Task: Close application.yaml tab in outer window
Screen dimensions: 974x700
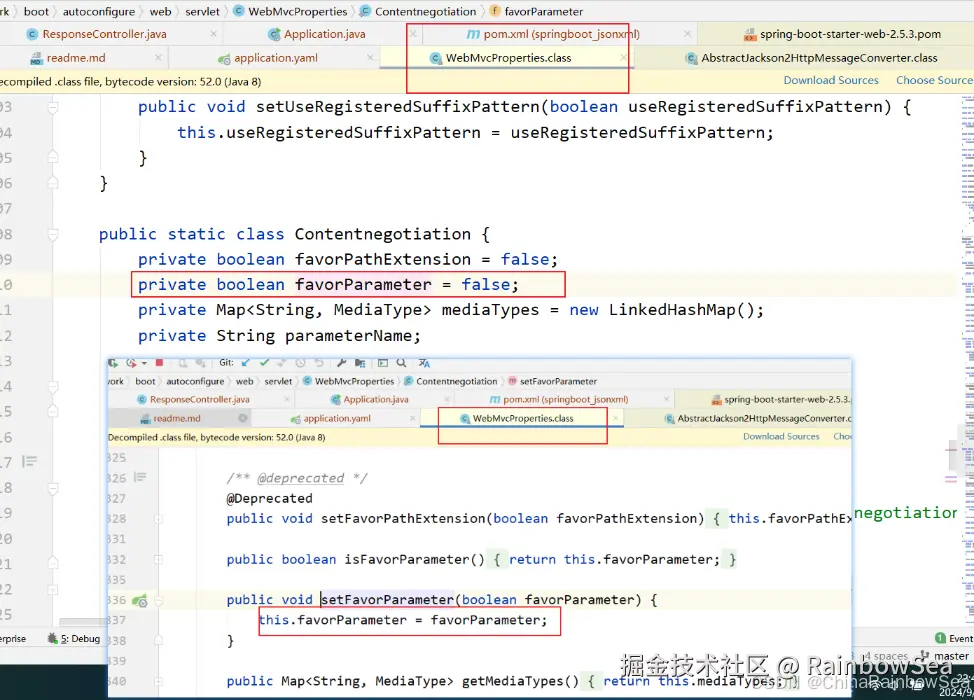Action: (x=370, y=58)
